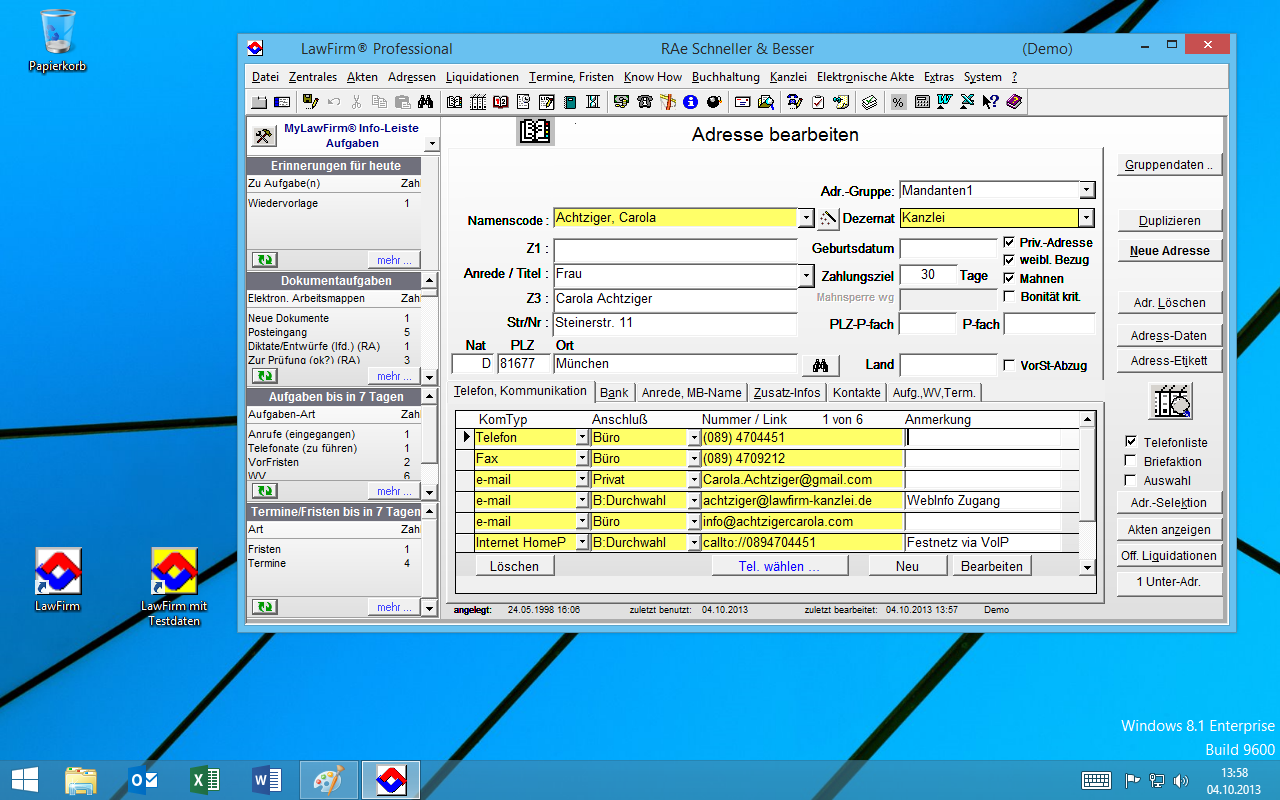Expand the Anrede / Titel dropdown
The image size is (1280, 800).
click(806, 275)
